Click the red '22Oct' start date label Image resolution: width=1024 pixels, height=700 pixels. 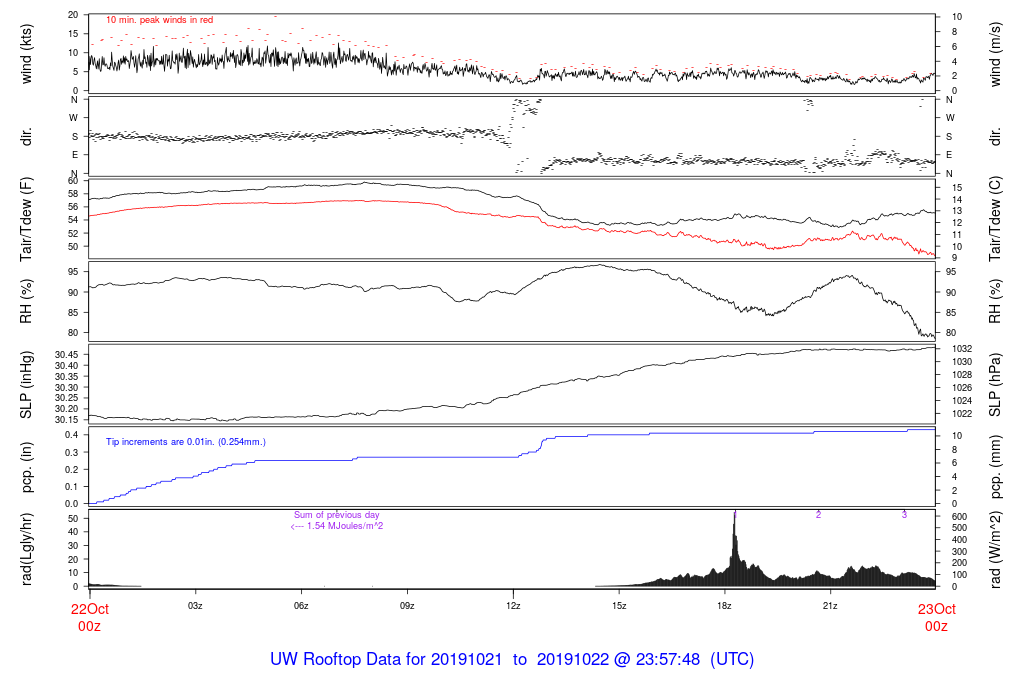tap(89, 609)
